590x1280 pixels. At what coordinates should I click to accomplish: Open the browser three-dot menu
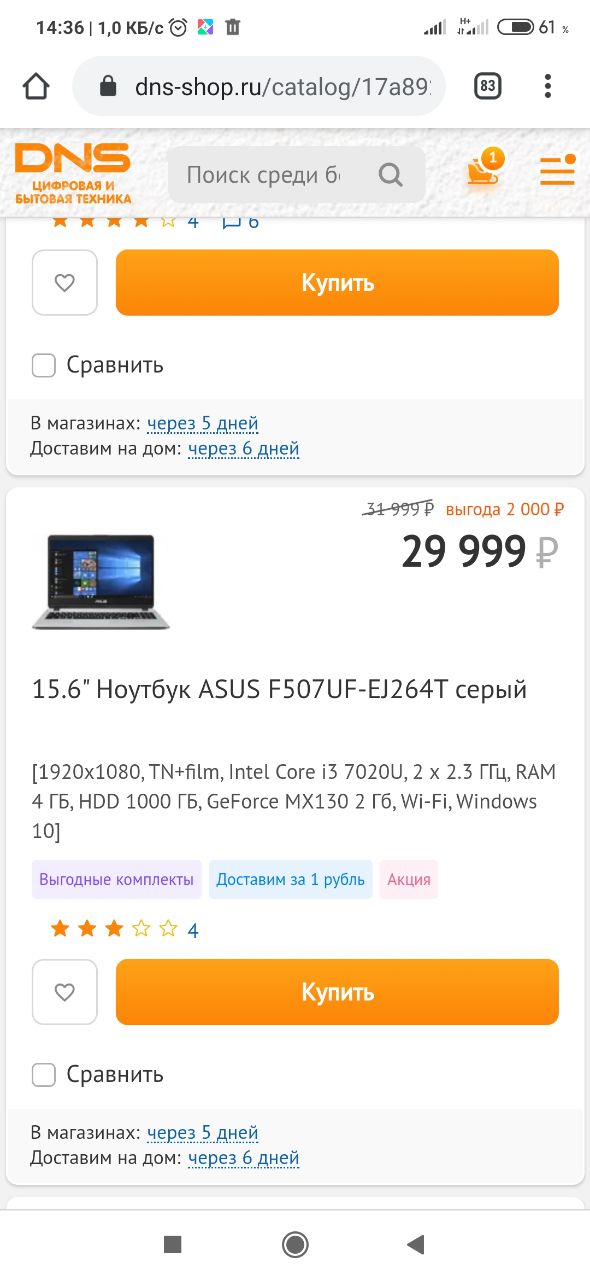tap(548, 86)
